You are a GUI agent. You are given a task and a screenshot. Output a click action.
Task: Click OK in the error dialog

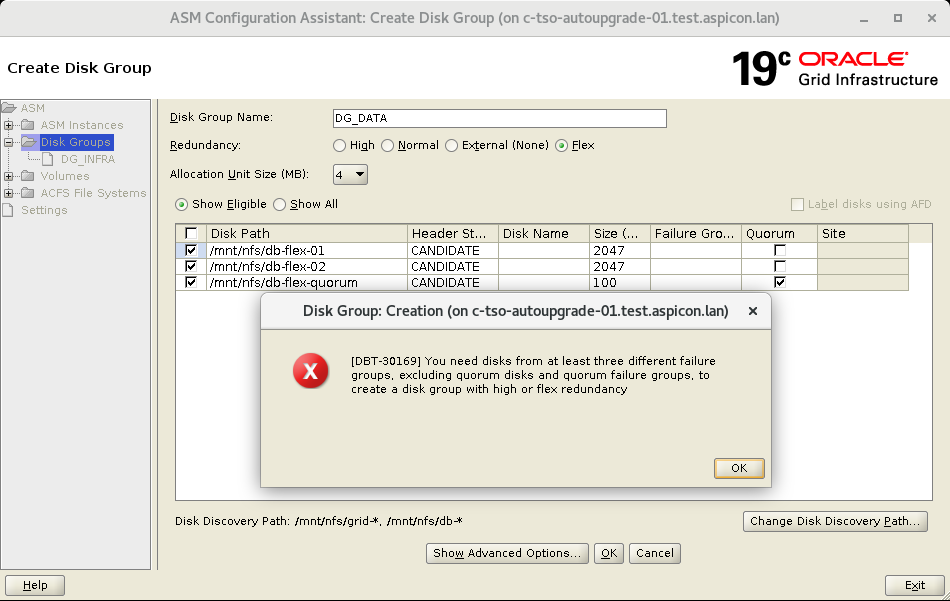tap(739, 468)
